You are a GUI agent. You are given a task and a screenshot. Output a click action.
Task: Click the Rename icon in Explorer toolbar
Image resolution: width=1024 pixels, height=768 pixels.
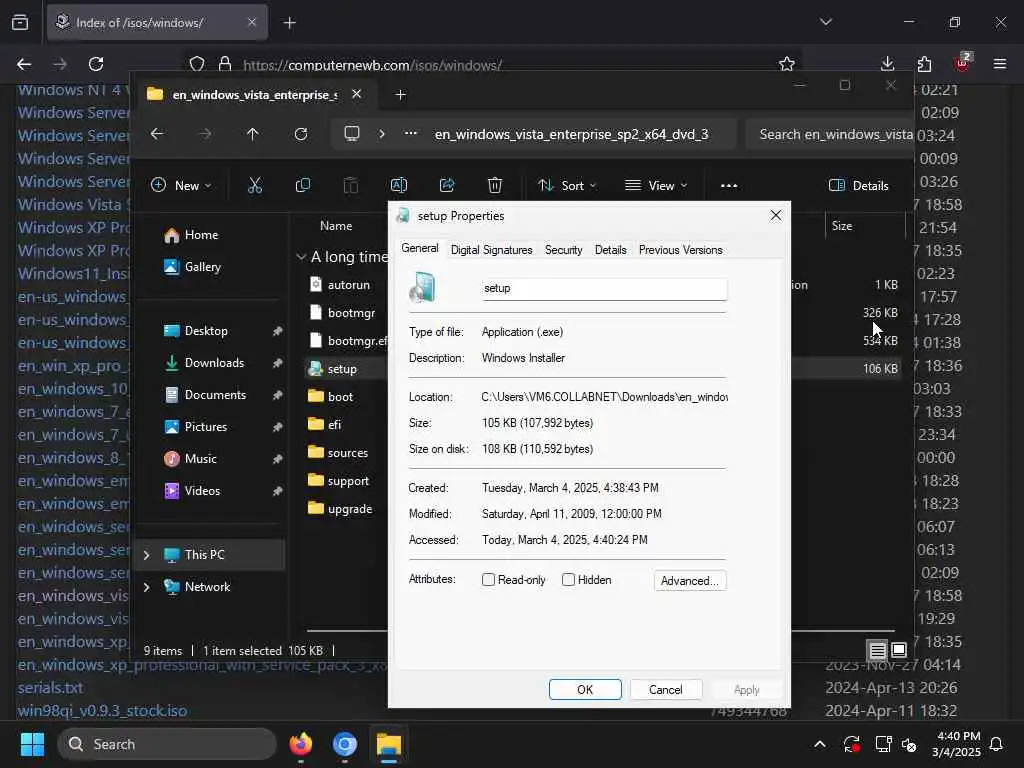click(398, 185)
